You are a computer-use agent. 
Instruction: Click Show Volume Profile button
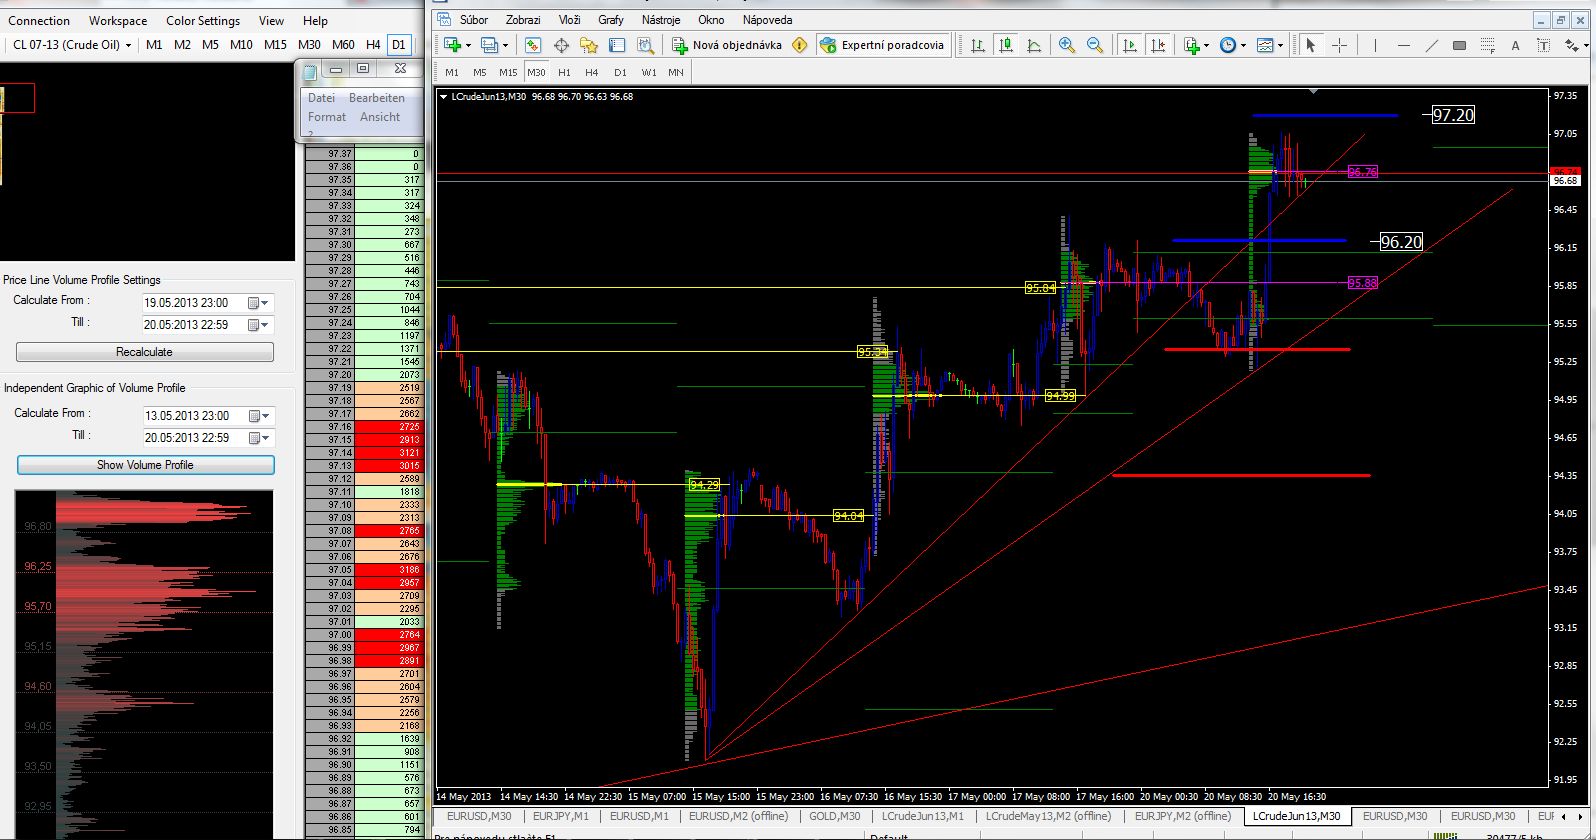[145, 465]
